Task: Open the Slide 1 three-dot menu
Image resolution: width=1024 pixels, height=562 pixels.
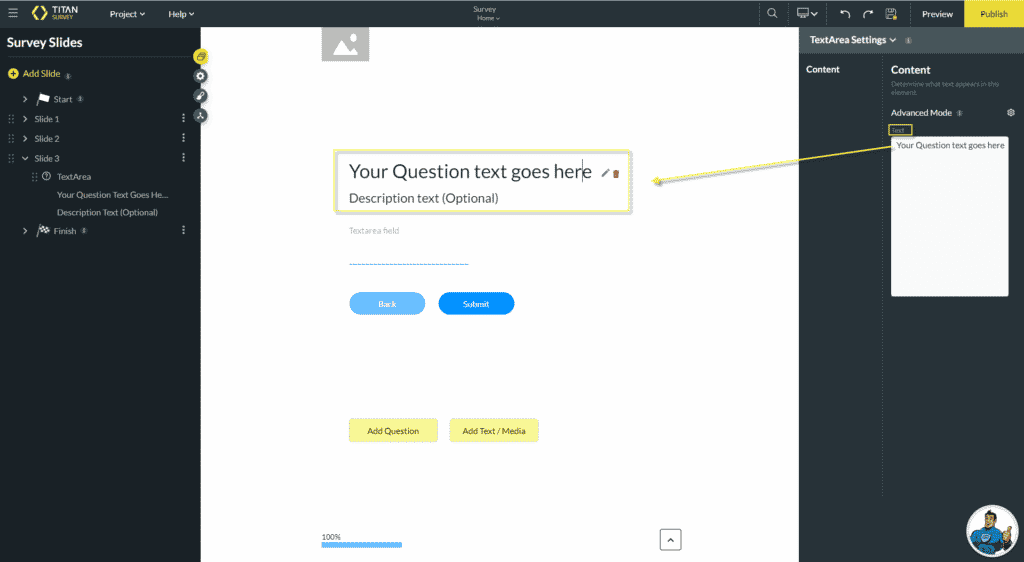Action: pyautogui.click(x=184, y=118)
